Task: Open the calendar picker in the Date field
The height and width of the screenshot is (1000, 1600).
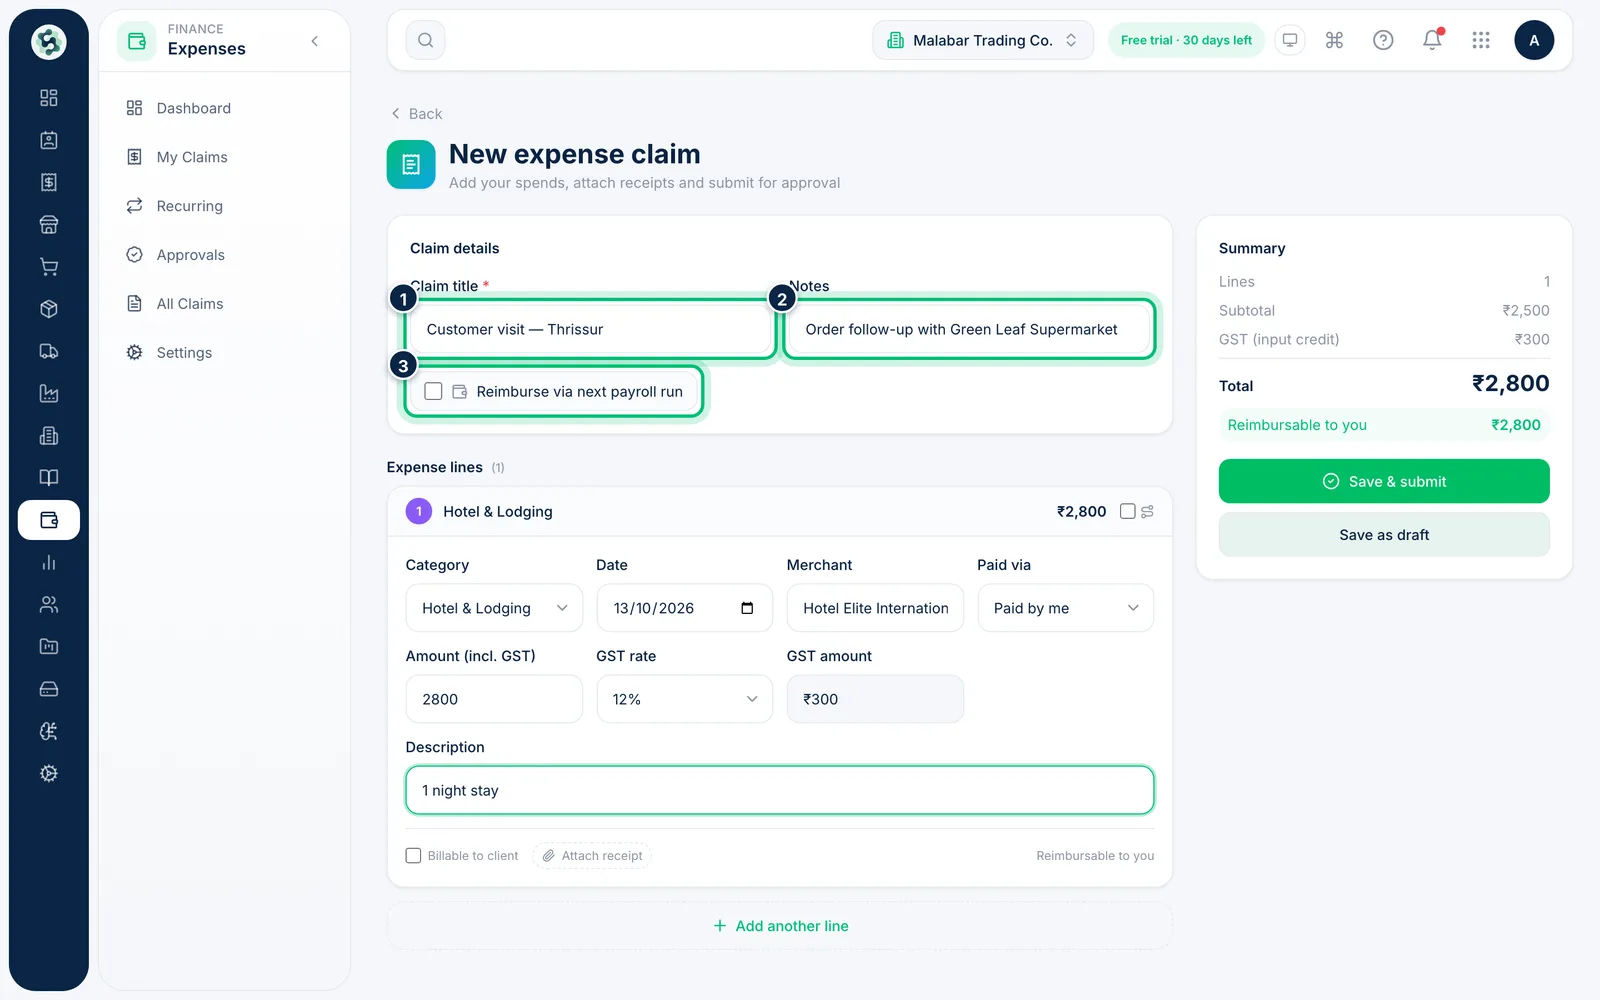Action: [747, 608]
